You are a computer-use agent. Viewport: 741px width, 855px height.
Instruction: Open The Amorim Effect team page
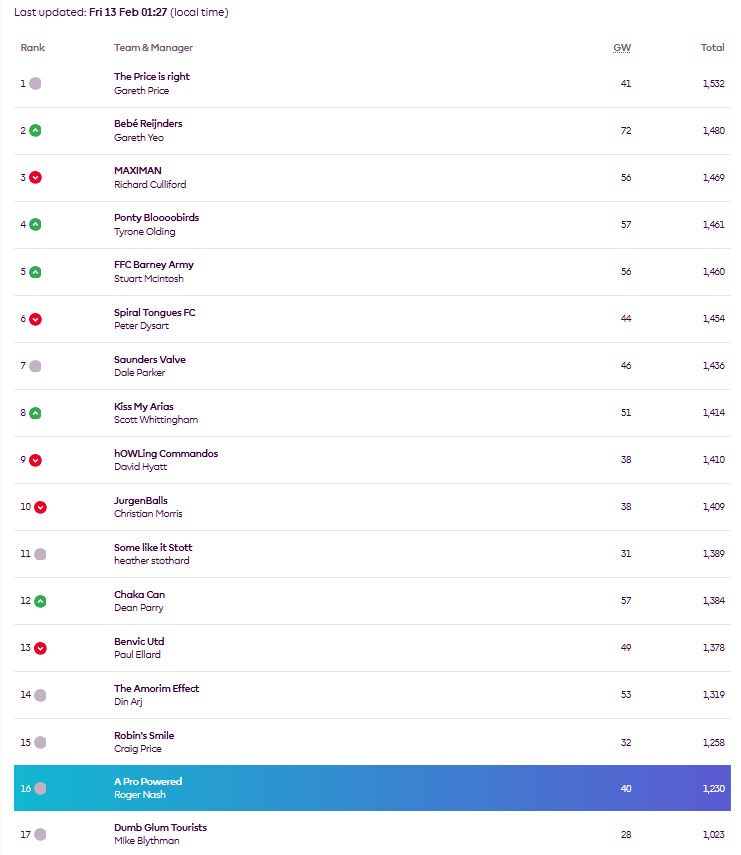156,689
